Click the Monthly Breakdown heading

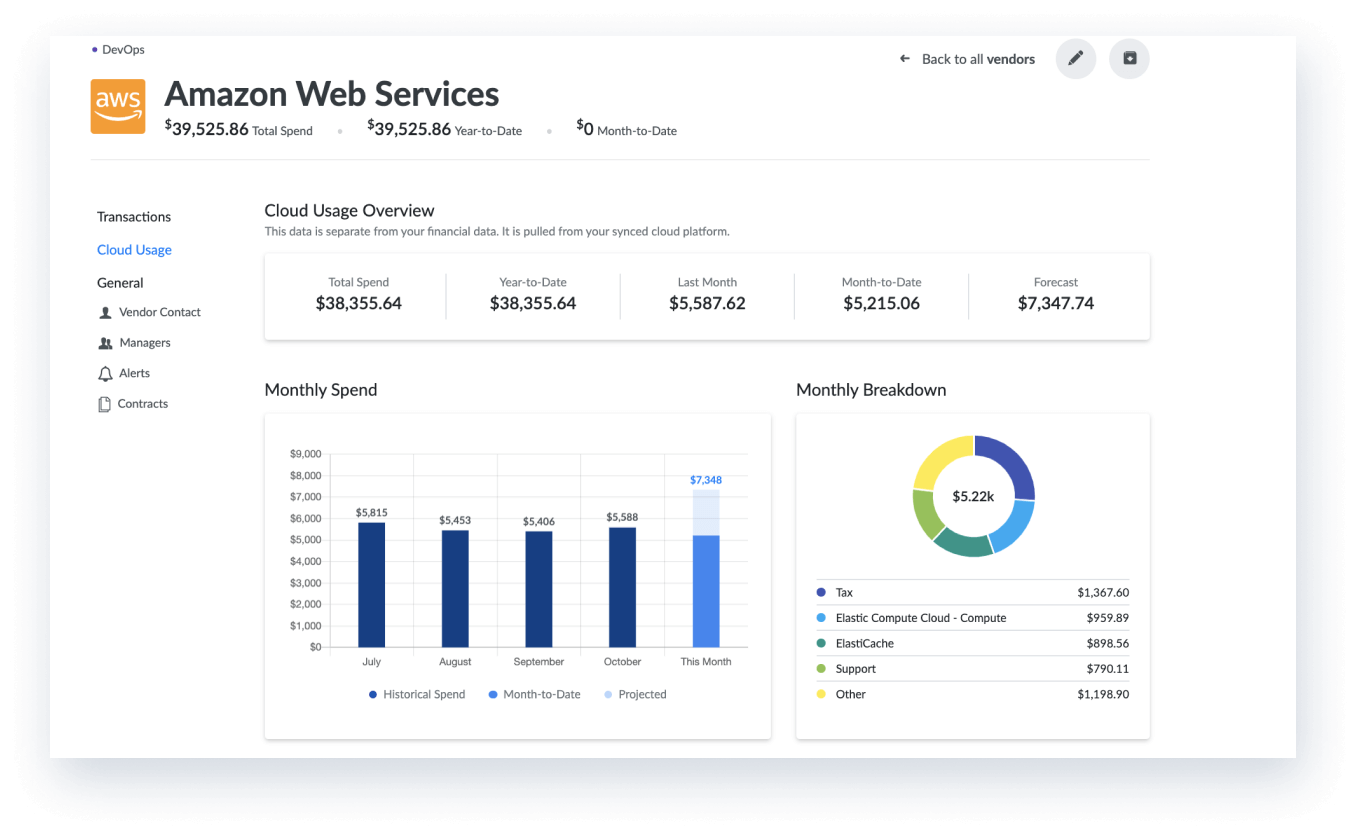click(x=871, y=390)
